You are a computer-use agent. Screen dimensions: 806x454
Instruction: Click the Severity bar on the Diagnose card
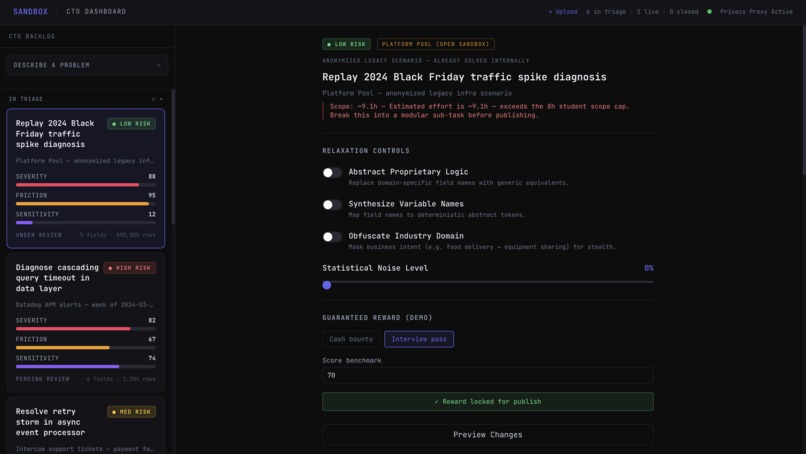[x=86, y=329]
